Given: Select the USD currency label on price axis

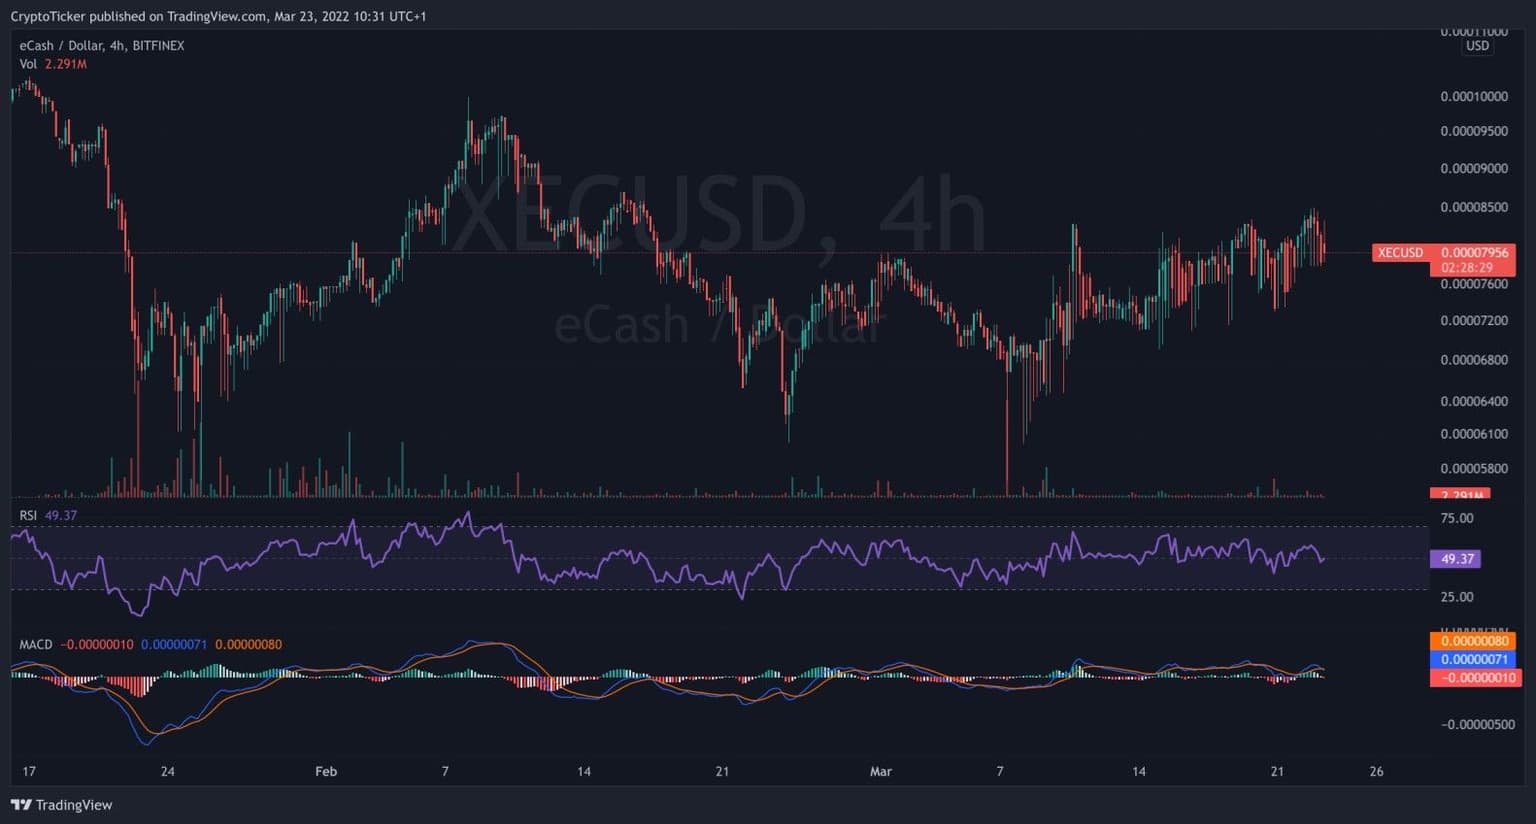Looking at the screenshot, I should pyautogui.click(x=1477, y=46).
